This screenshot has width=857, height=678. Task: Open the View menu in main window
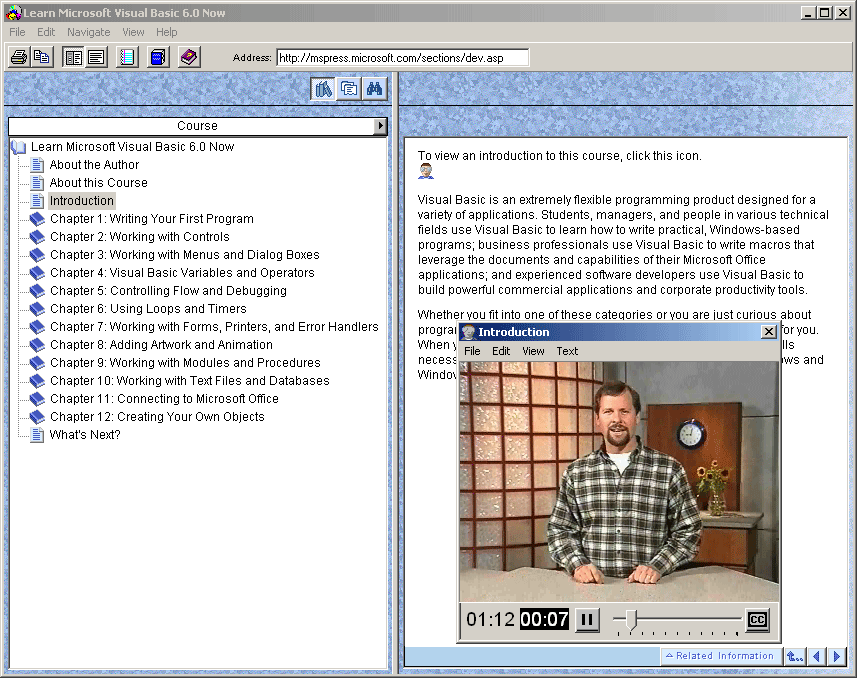133,32
